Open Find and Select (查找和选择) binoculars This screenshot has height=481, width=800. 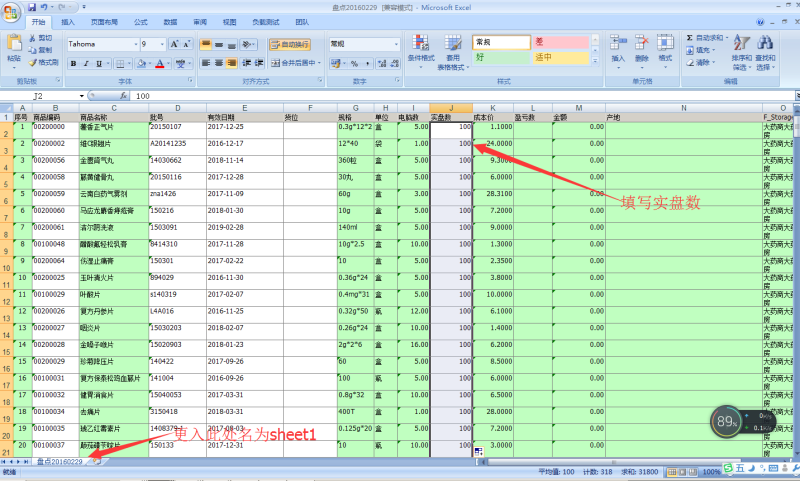pyautogui.click(x=765, y=52)
